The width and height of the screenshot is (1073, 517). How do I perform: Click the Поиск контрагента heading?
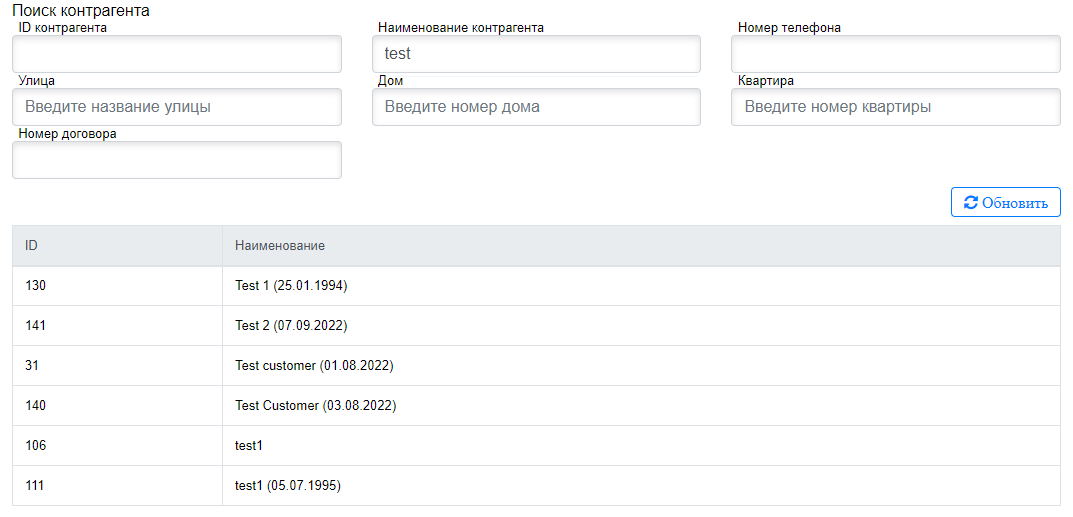[81, 11]
